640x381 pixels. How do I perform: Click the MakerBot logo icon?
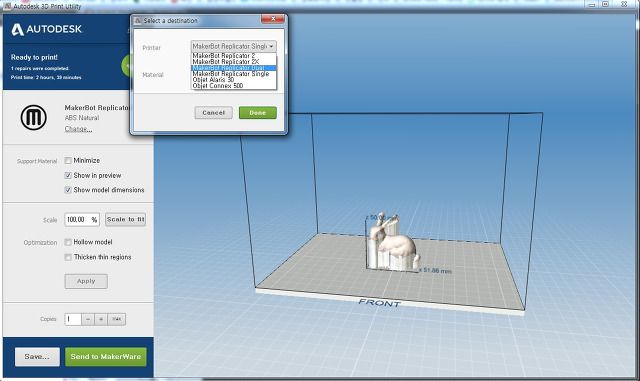pyautogui.click(x=33, y=118)
